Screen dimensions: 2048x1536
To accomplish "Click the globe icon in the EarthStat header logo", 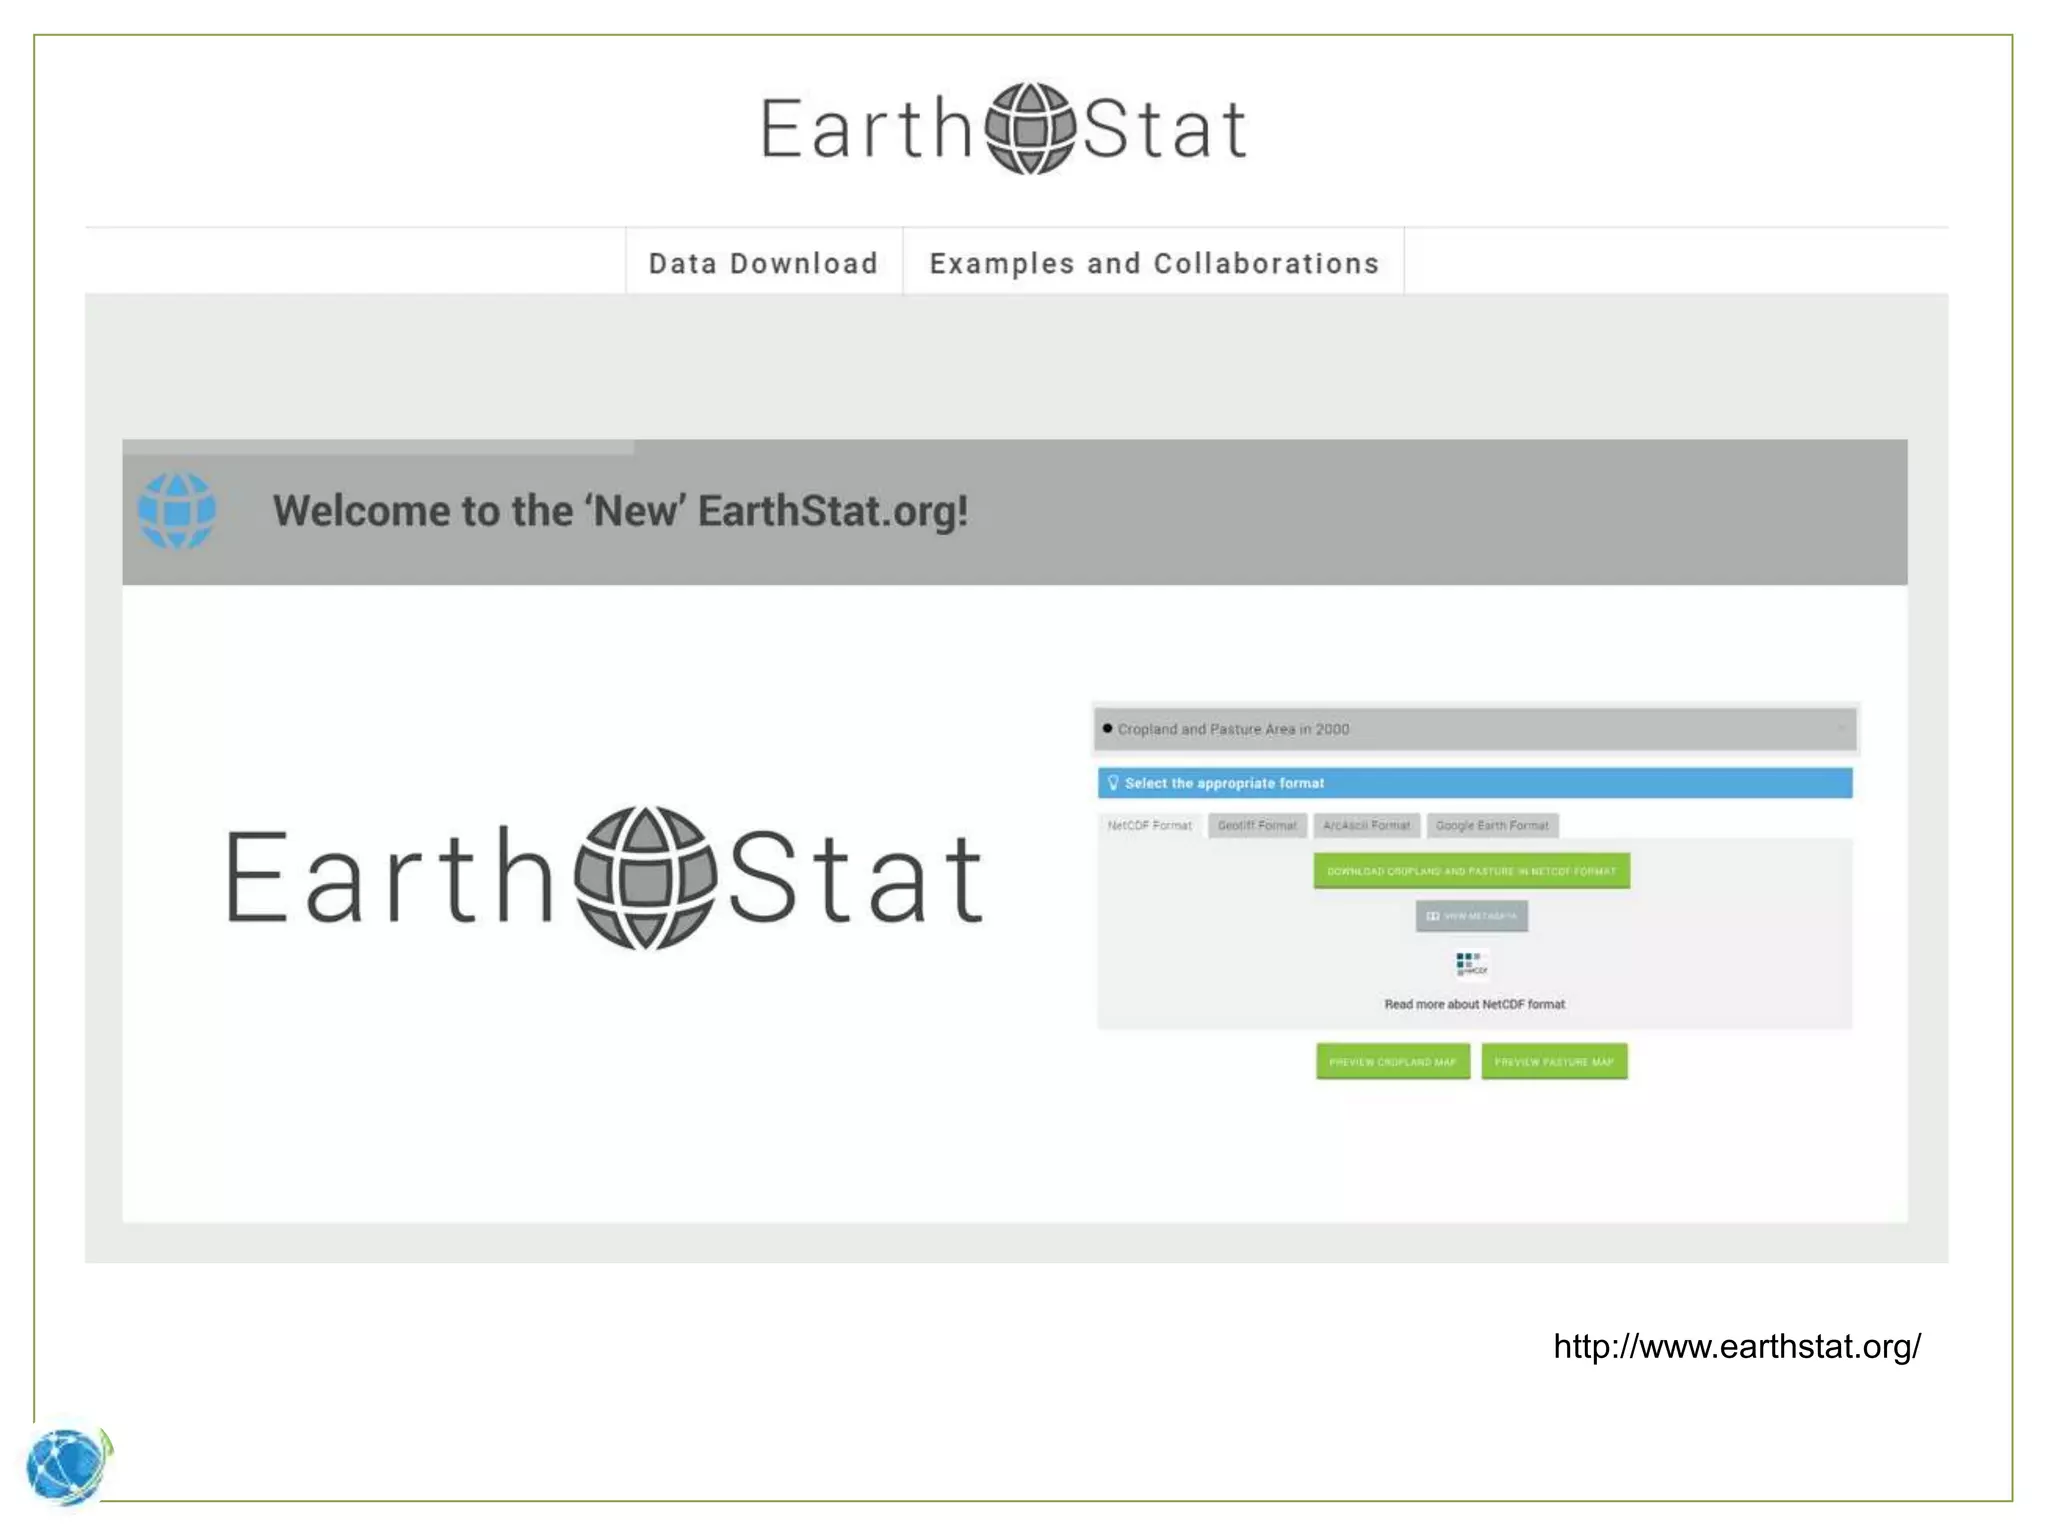I will [1030, 129].
